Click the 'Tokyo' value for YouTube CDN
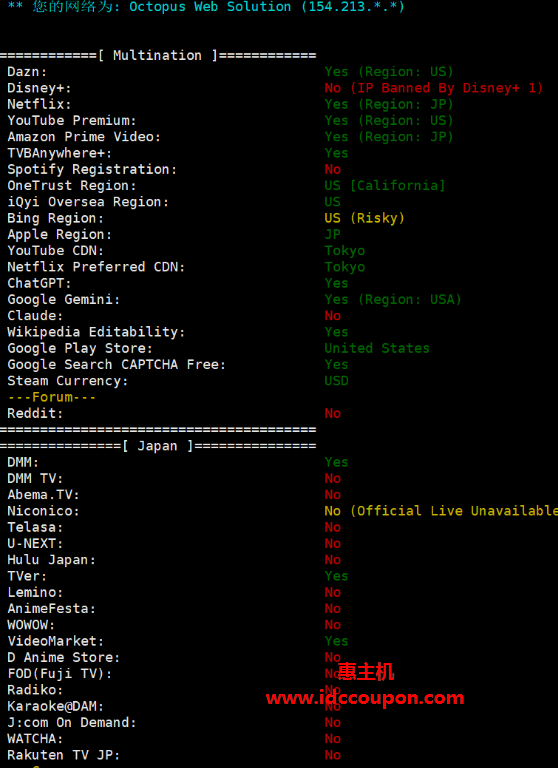558x768 pixels. (344, 251)
